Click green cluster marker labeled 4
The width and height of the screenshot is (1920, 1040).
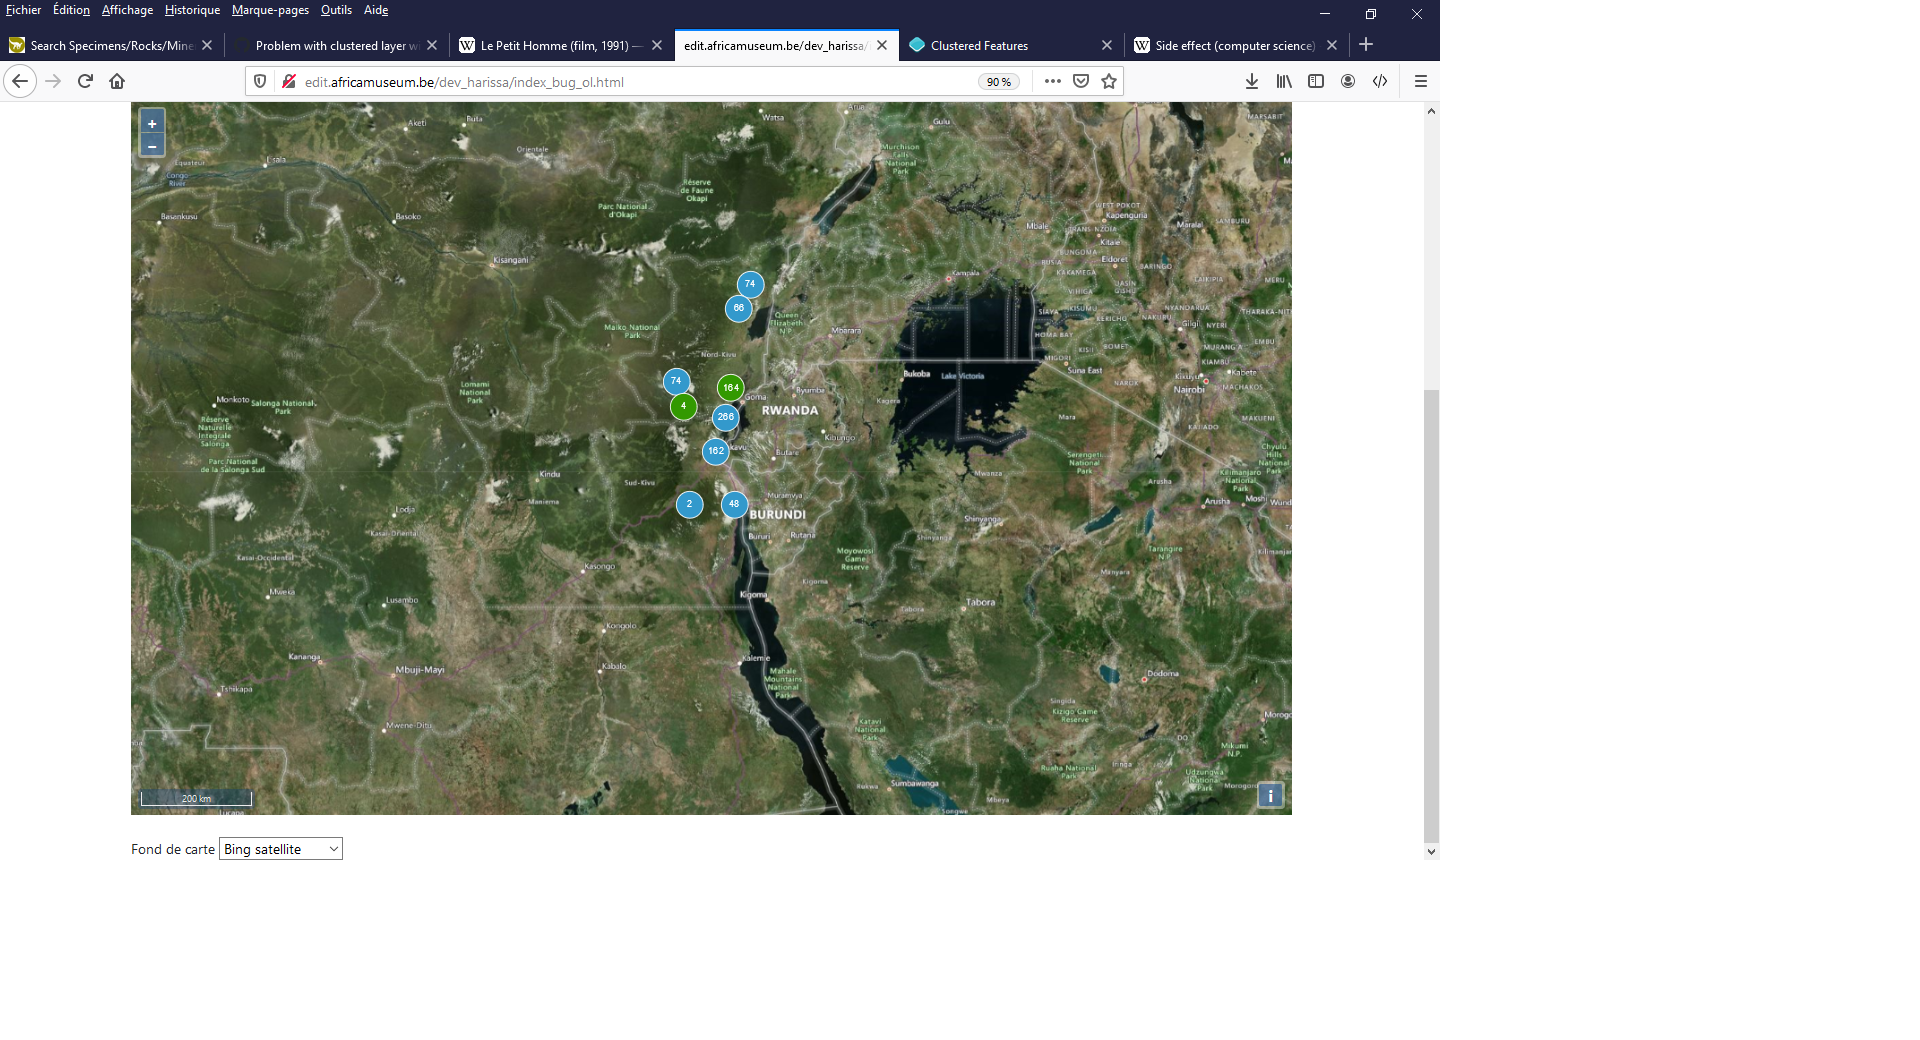684,406
